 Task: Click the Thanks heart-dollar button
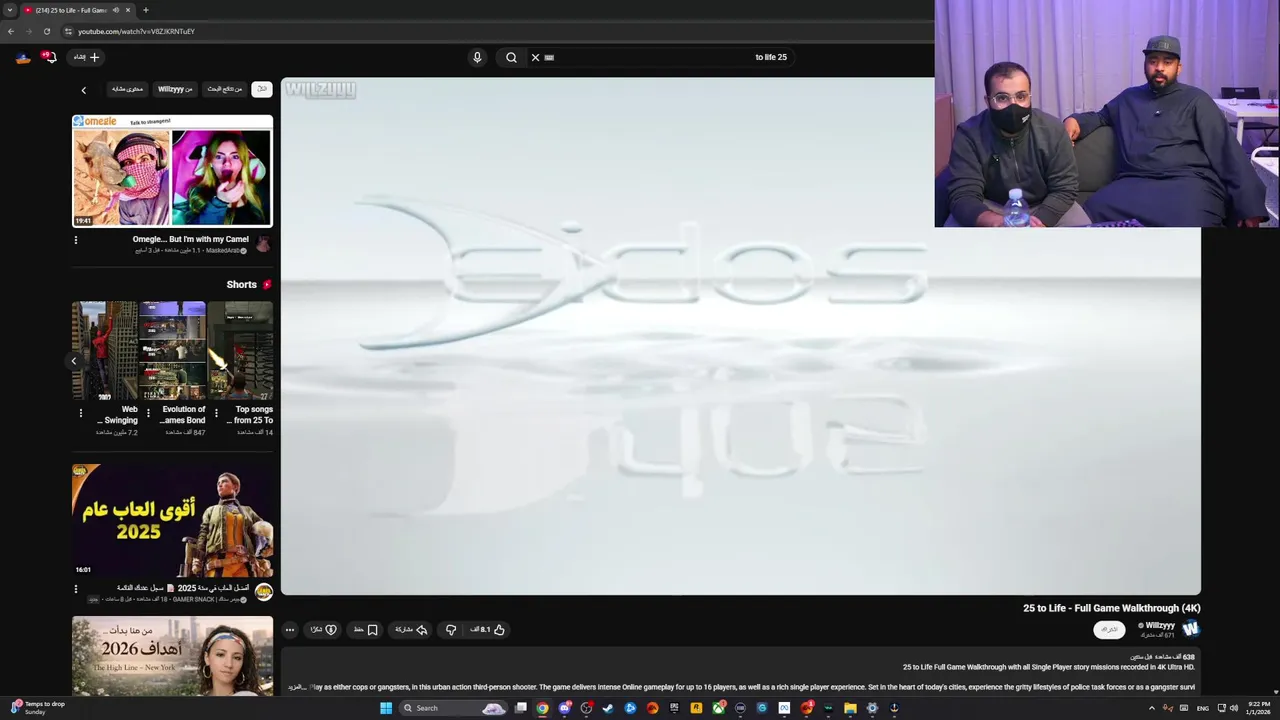tap(323, 629)
